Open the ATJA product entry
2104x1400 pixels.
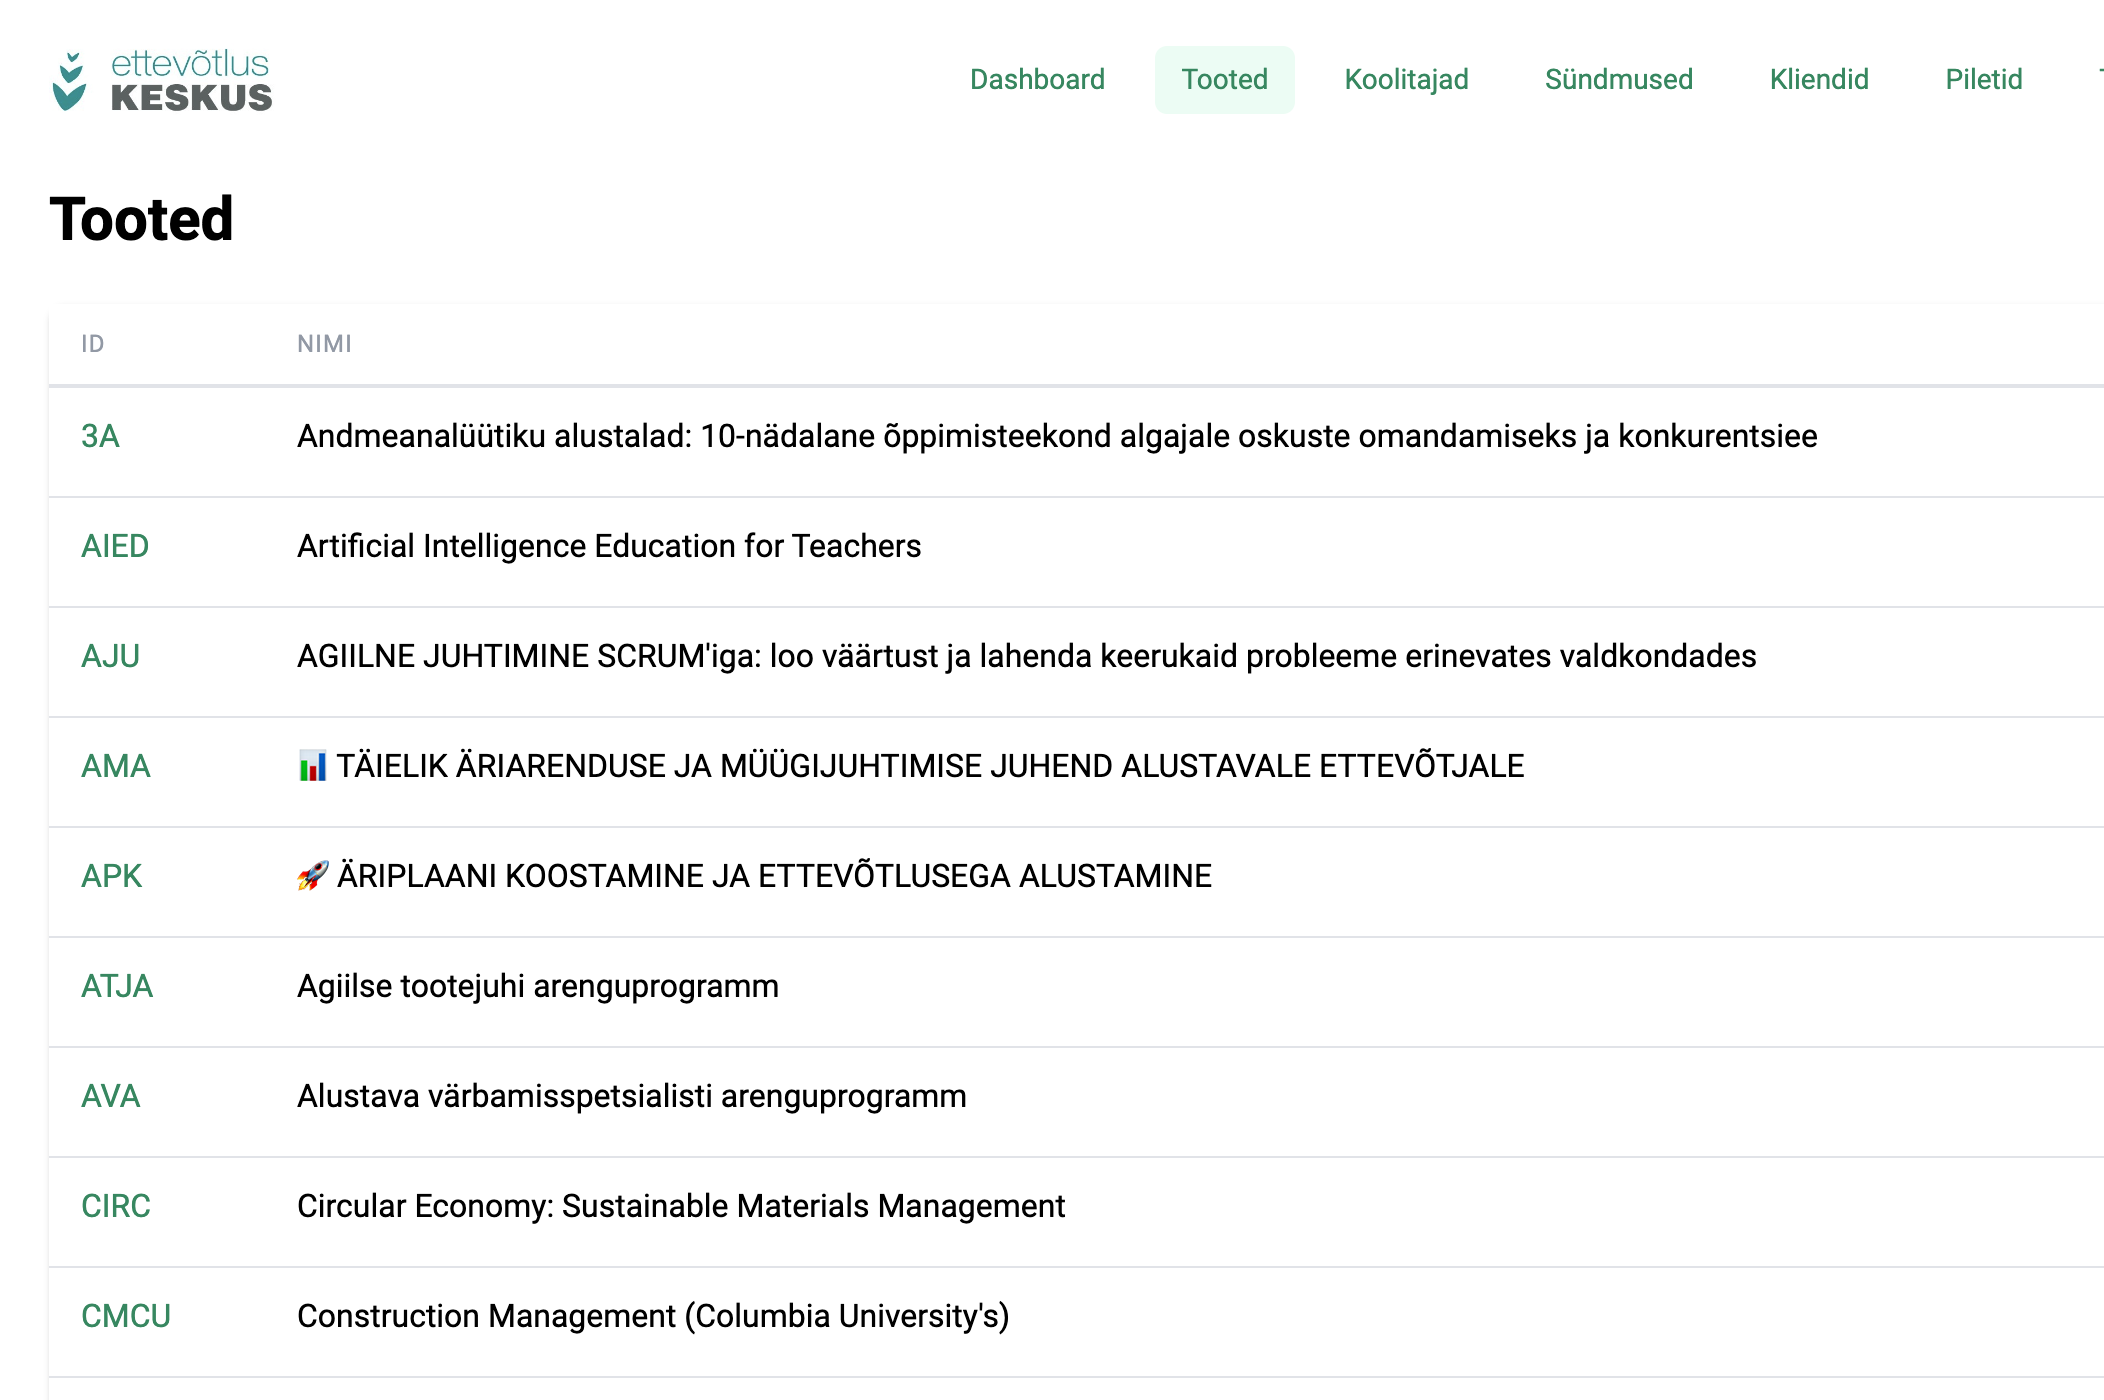pyautogui.click(x=116, y=987)
